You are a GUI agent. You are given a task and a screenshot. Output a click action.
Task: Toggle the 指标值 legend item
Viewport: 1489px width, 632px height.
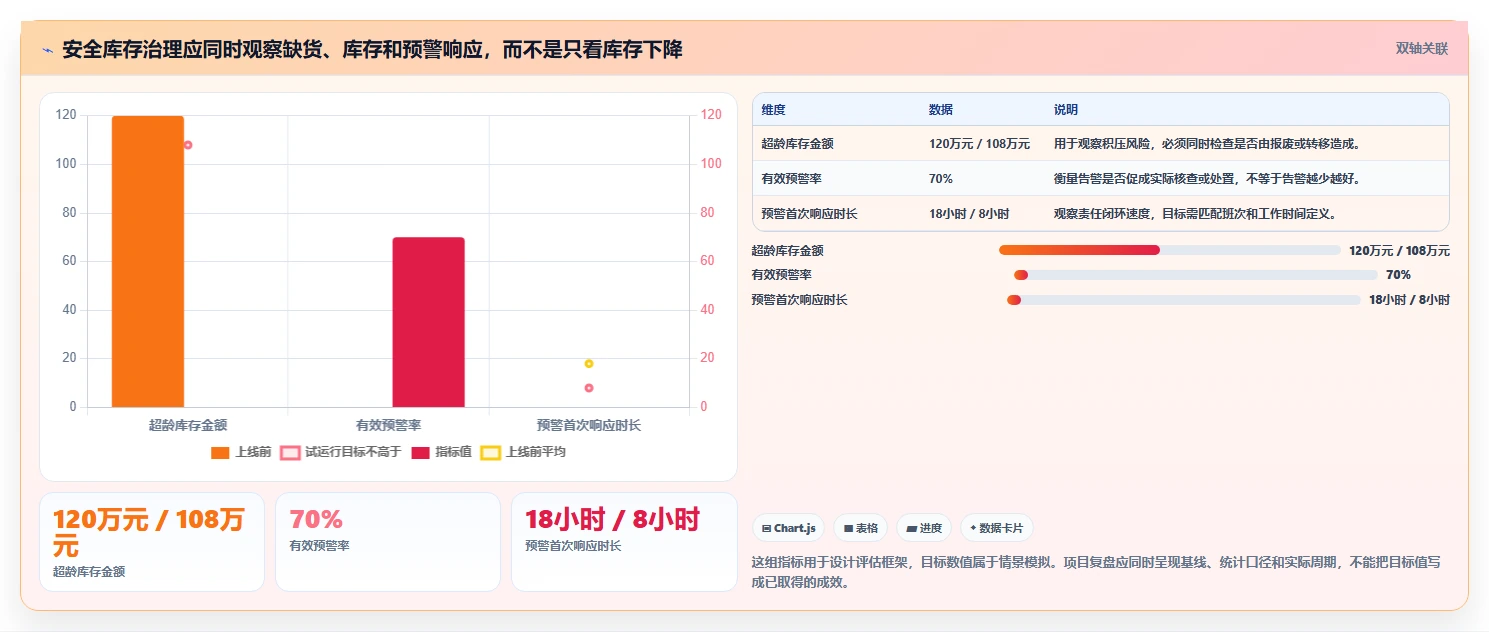pos(441,452)
